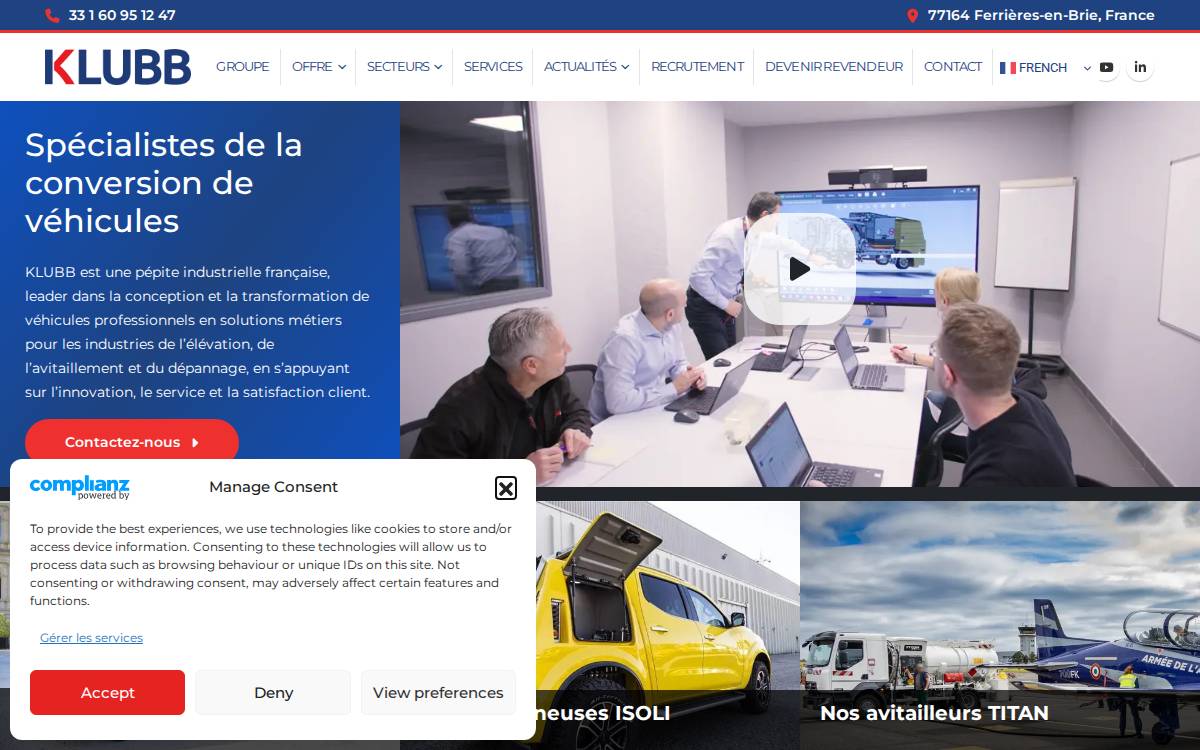Deny cookies in consent dialog
1200x750 pixels.
tap(273, 692)
